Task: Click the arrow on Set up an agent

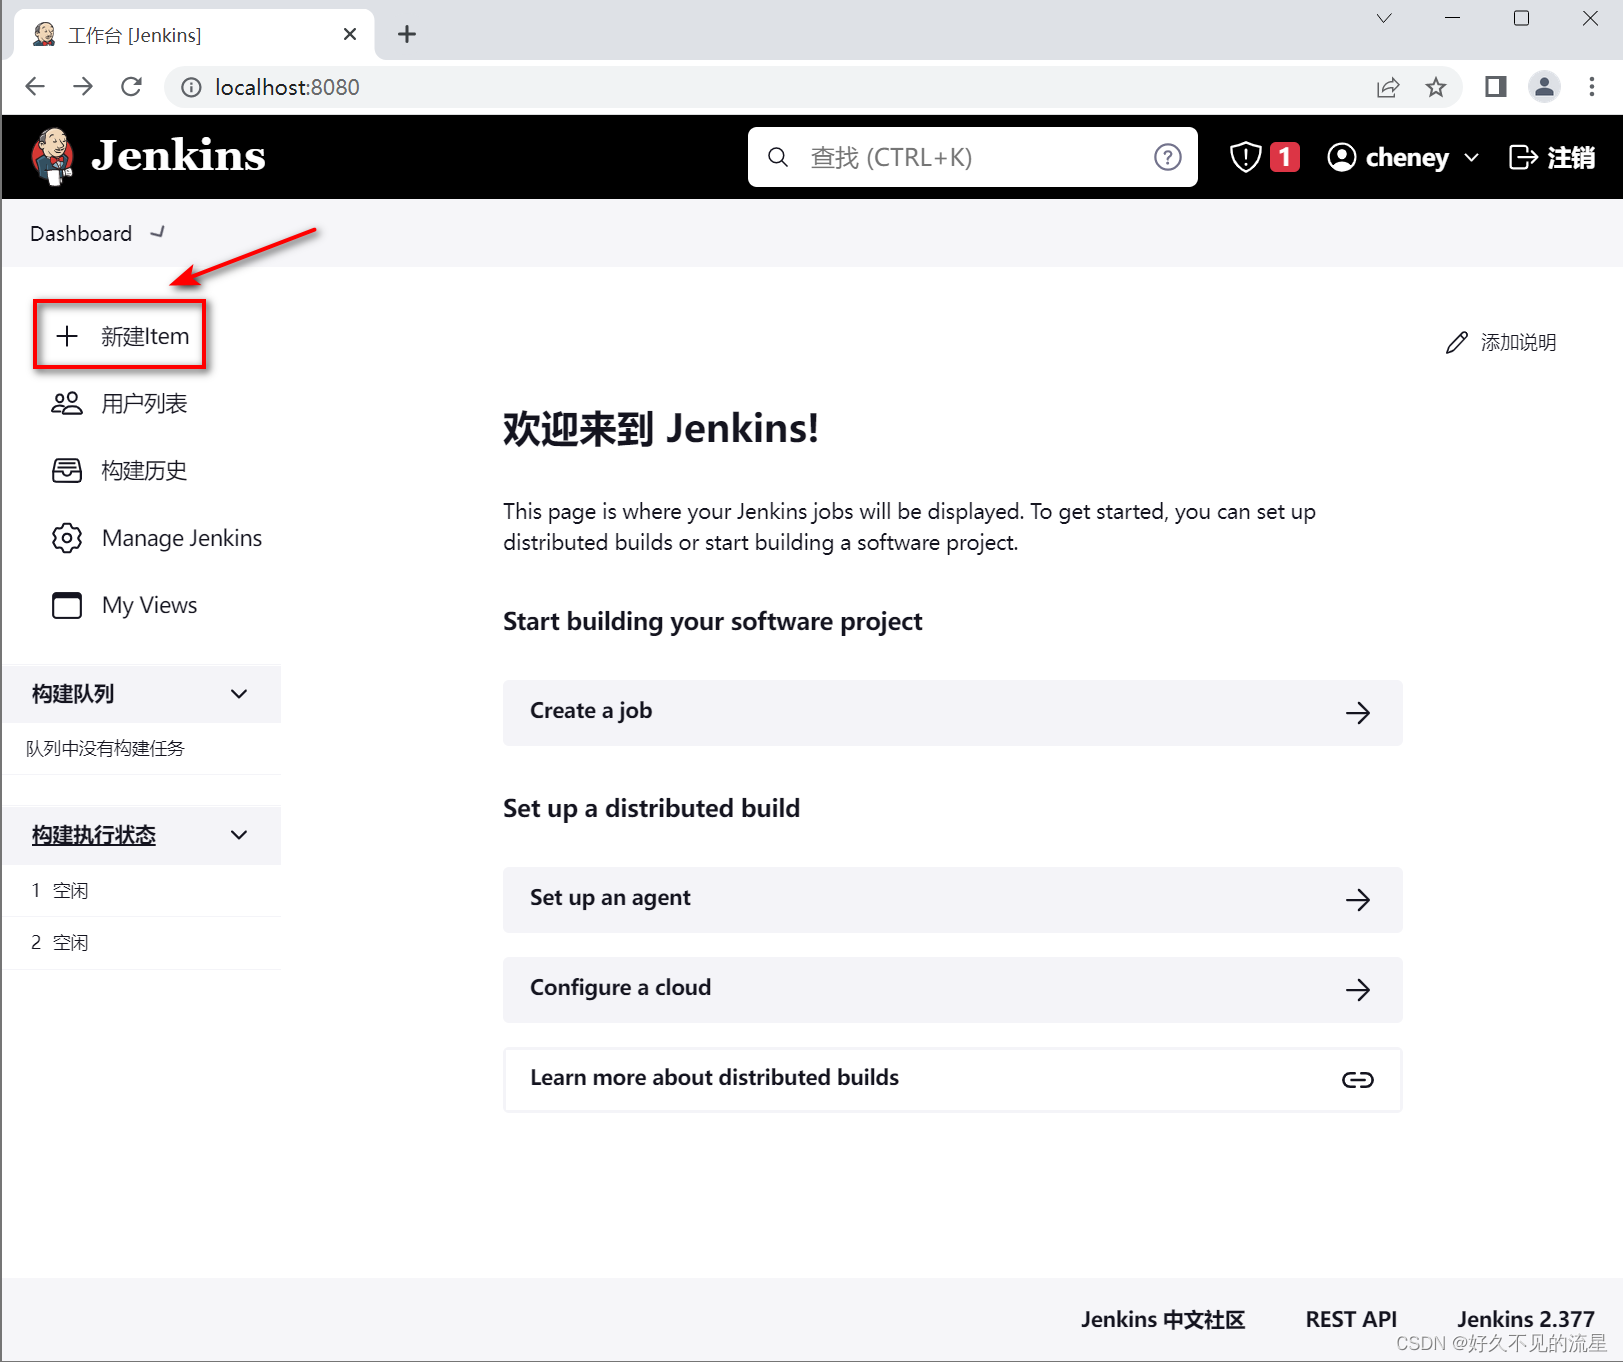Action: 1358,900
